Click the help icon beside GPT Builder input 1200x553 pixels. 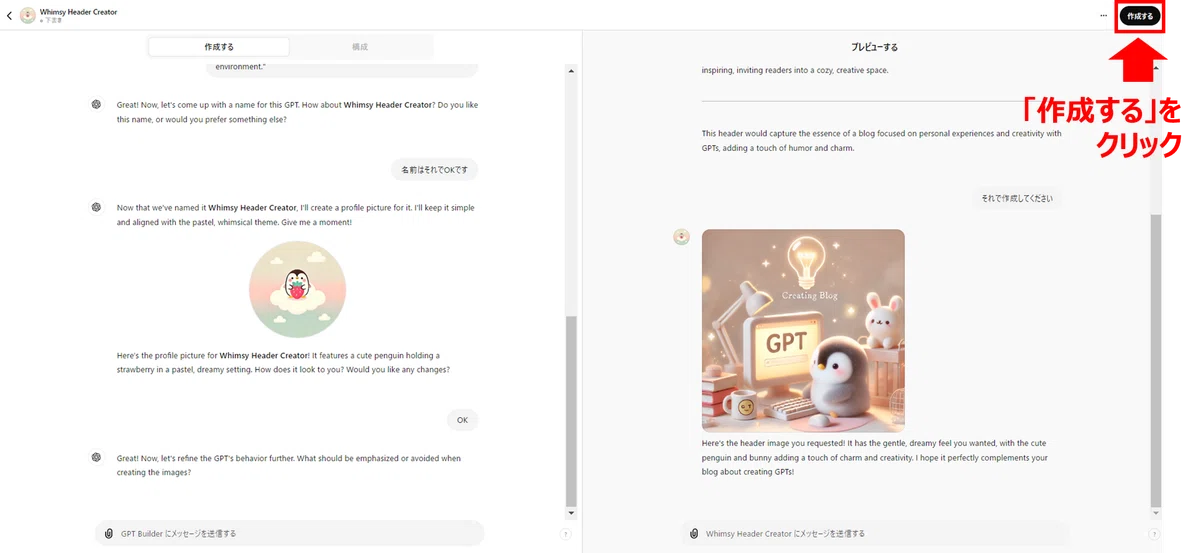pyautogui.click(x=566, y=535)
